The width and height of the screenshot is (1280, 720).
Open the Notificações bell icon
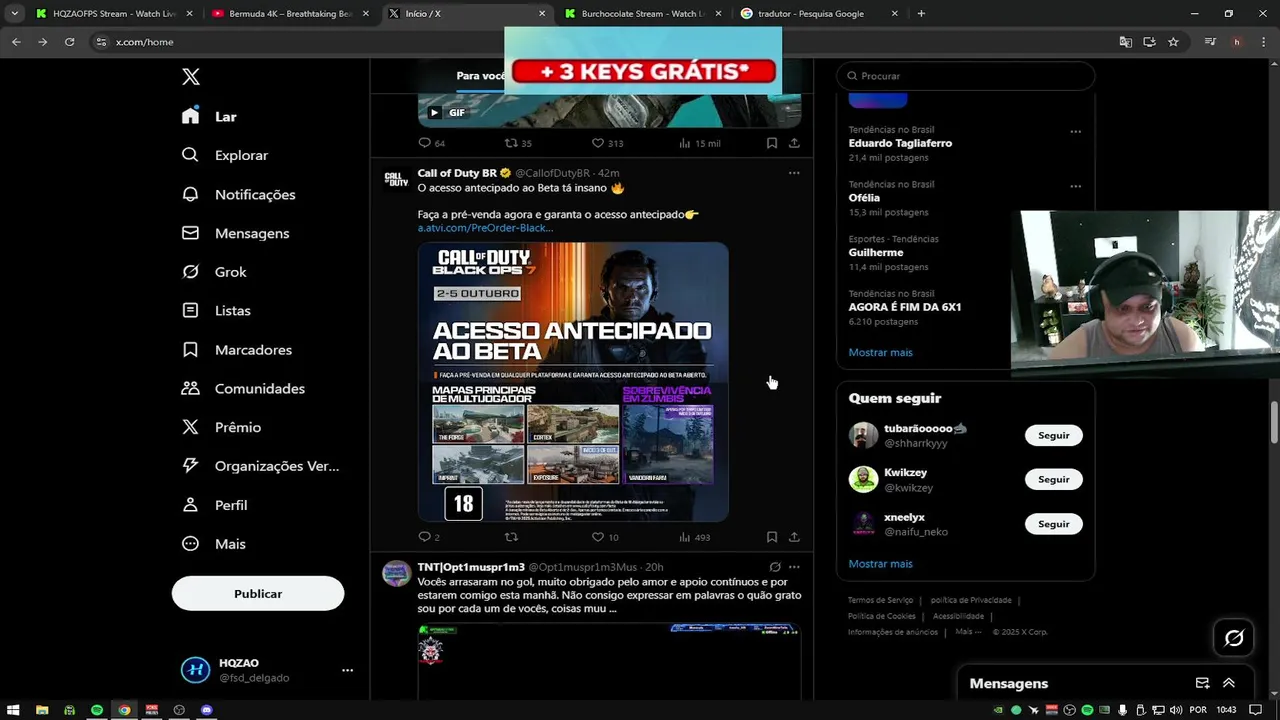coord(190,194)
